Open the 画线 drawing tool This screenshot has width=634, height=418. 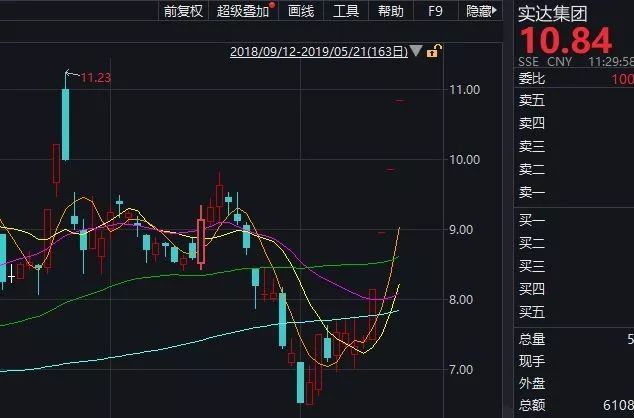[301, 11]
